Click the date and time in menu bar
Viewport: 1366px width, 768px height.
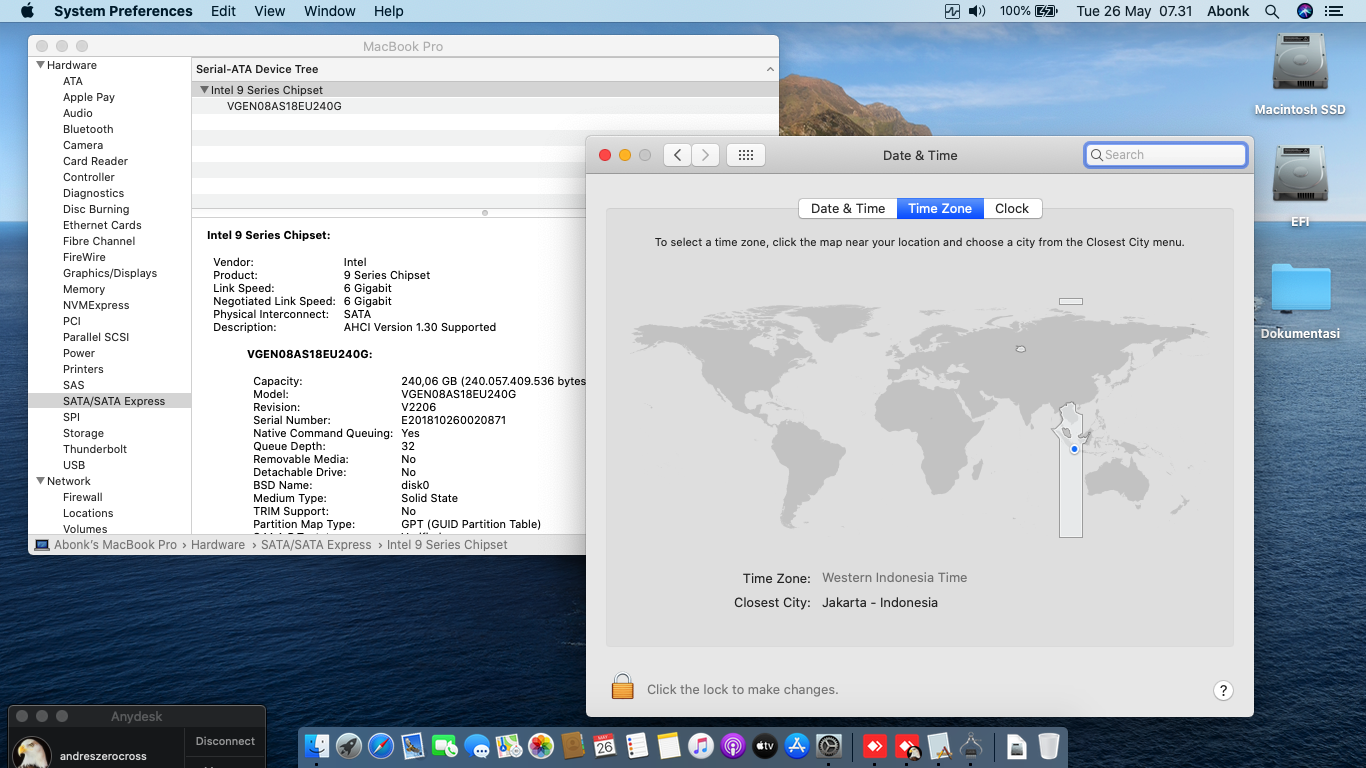point(1134,11)
